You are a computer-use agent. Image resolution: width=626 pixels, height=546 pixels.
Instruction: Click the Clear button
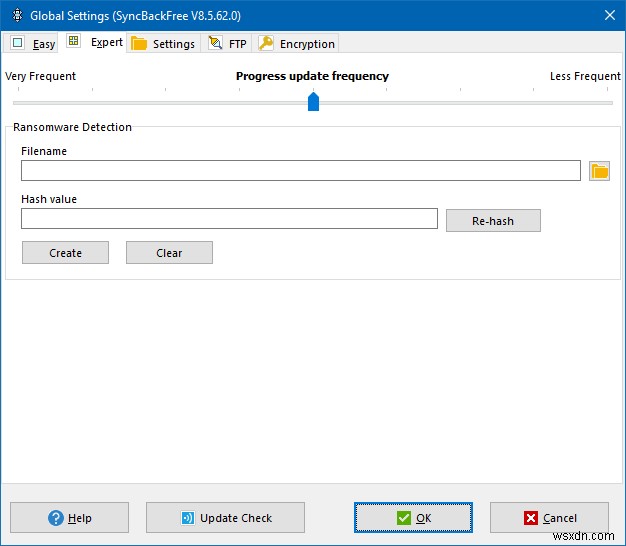click(x=169, y=253)
